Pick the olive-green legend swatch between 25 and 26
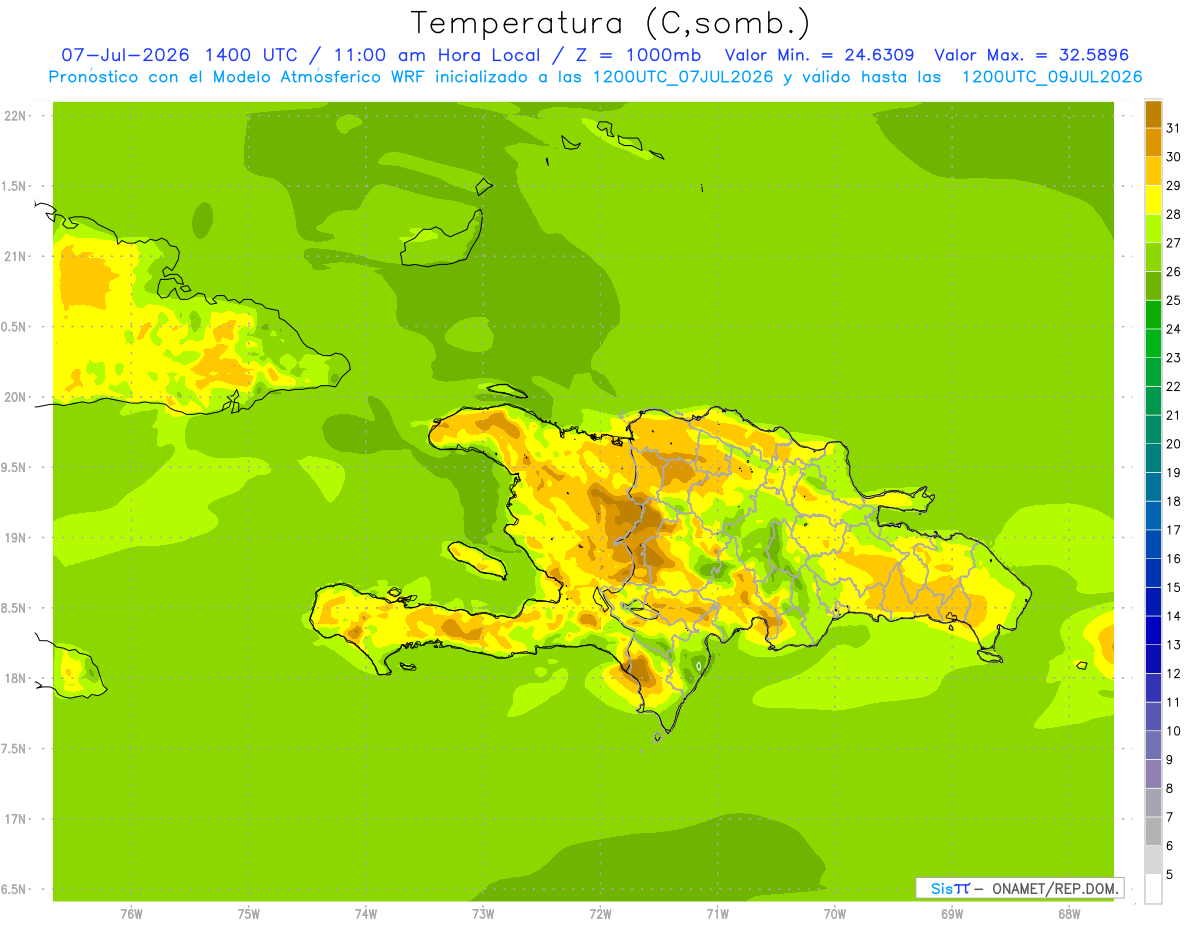Image resolution: width=1200 pixels, height=927 pixels. click(1153, 286)
